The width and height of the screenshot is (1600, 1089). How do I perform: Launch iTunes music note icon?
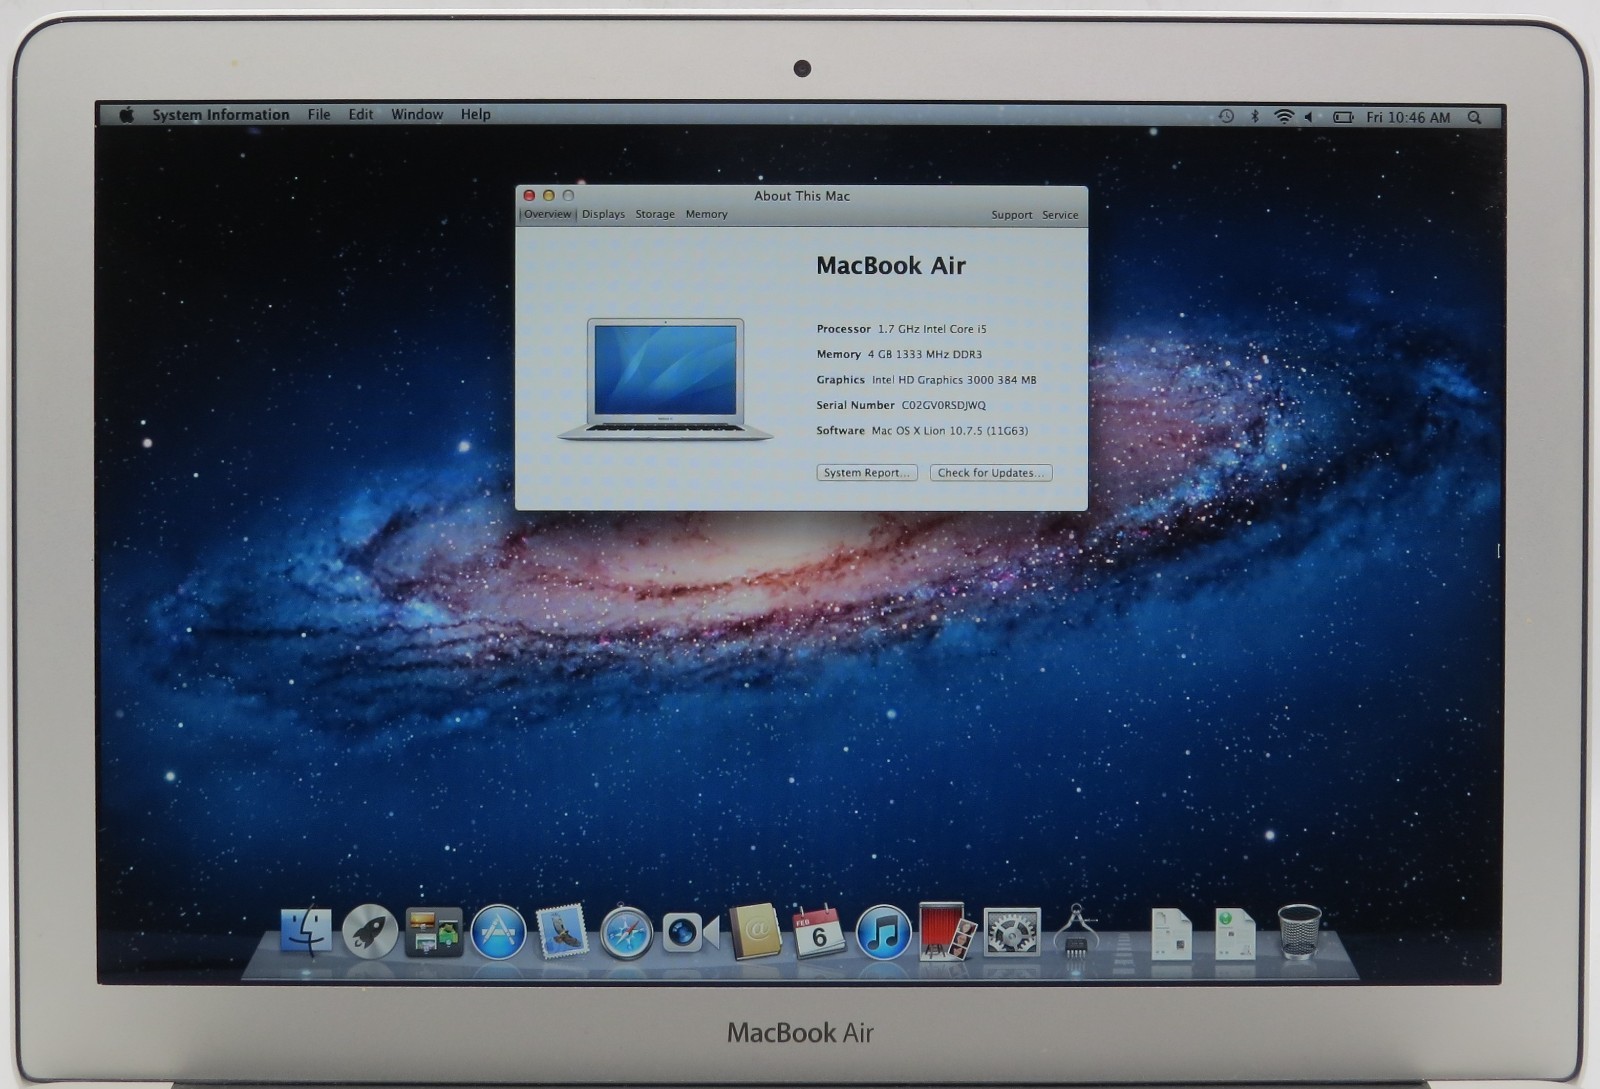pos(883,932)
